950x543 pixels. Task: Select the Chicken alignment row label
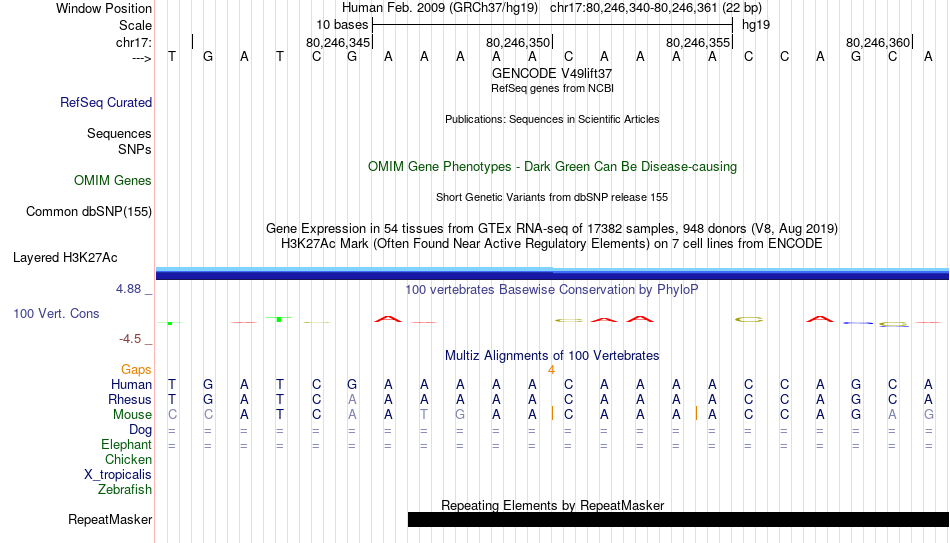click(128, 460)
